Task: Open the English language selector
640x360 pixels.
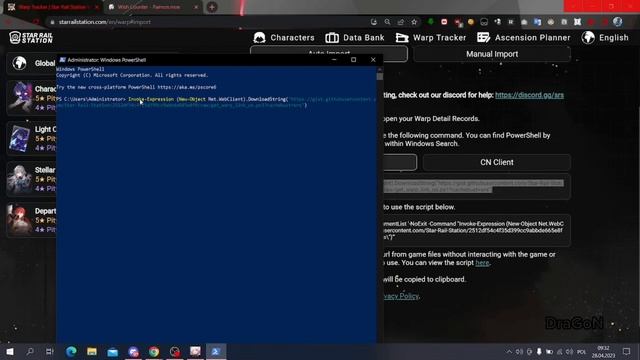Action: 605,38
